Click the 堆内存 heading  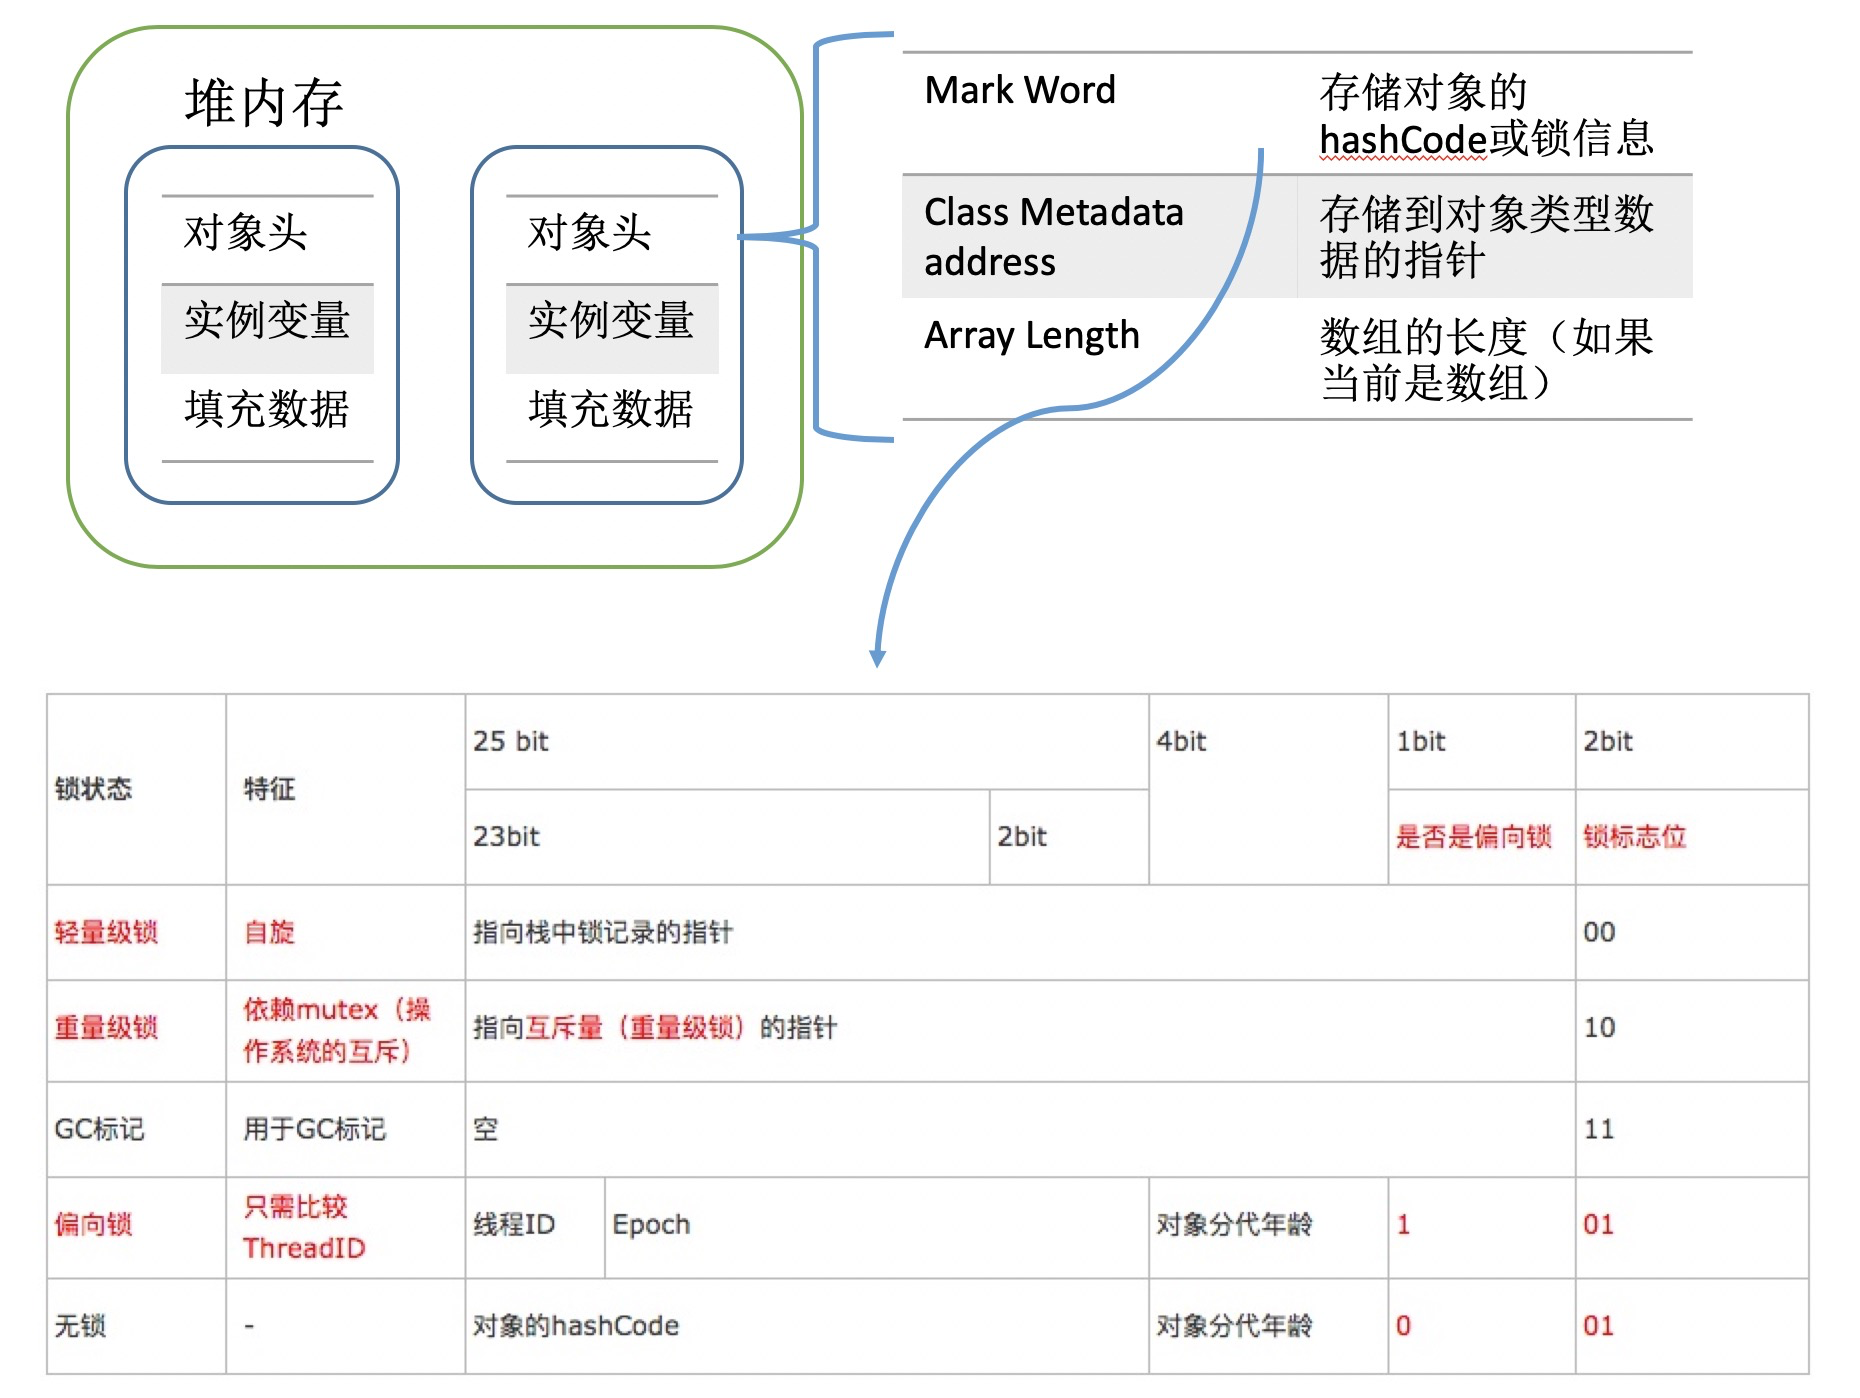[264, 103]
